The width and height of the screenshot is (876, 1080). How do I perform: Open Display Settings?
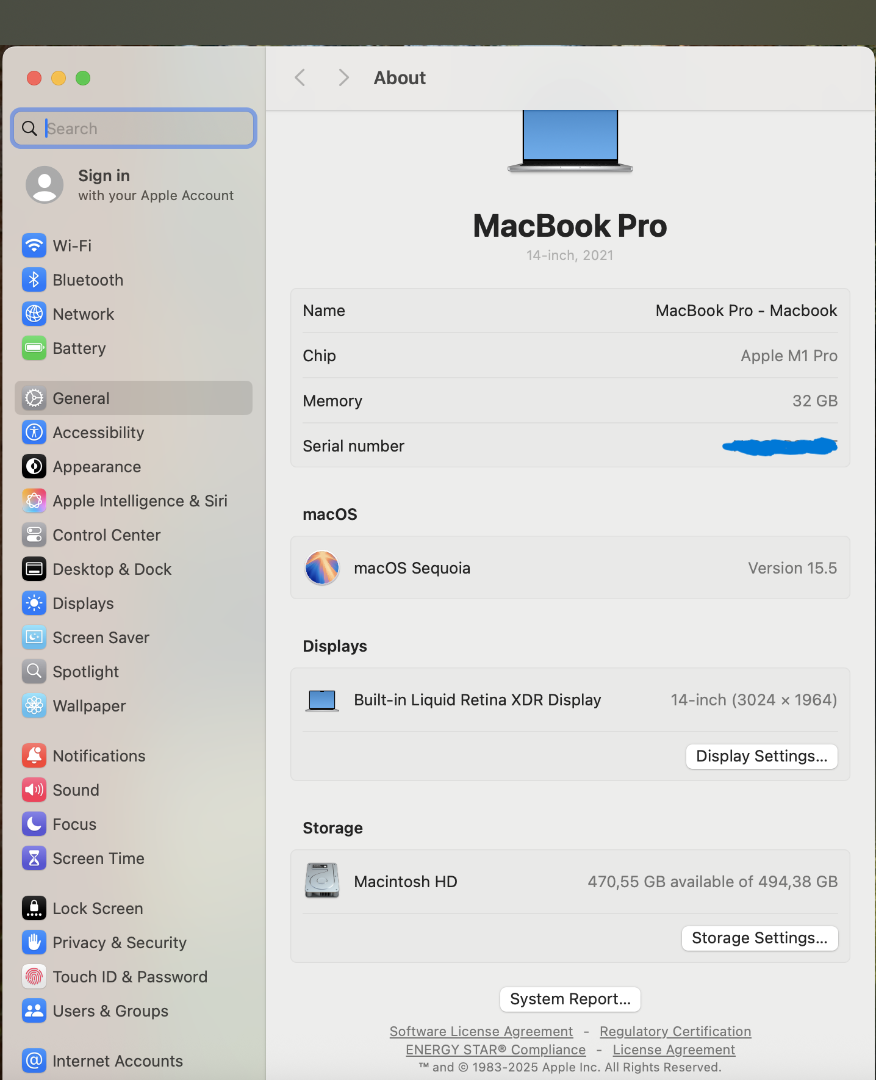(x=761, y=756)
